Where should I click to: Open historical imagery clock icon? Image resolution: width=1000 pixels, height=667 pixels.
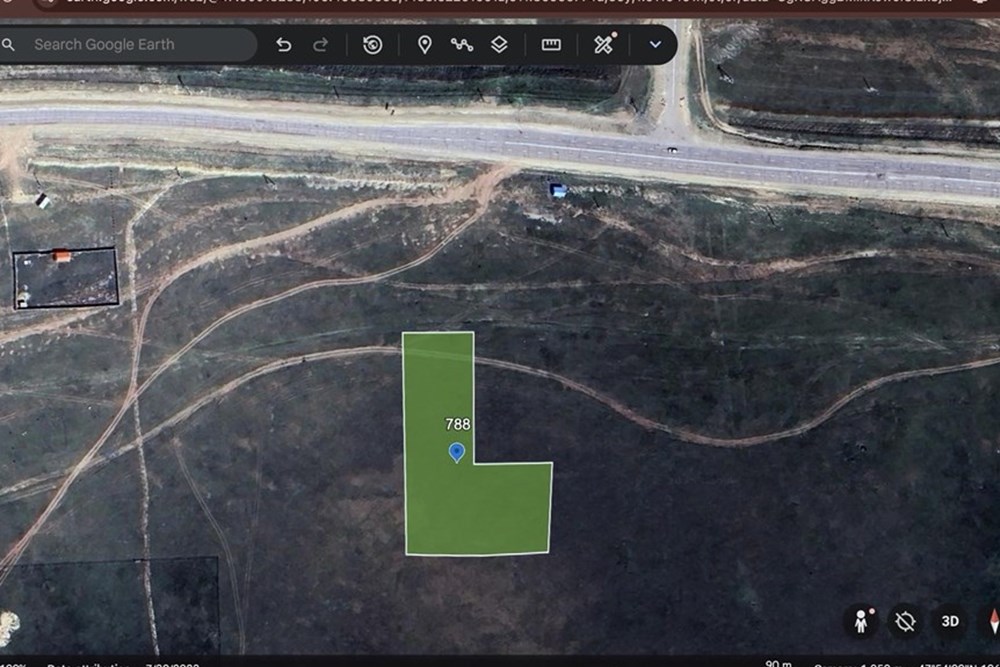coord(372,45)
